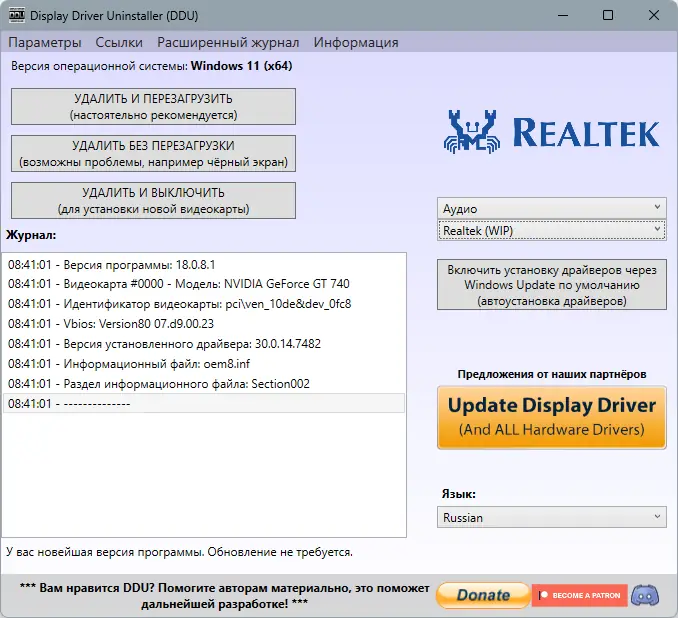This screenshot has height=618, width=678.
Task: Click the DDU support message text
Action: coord(224,596)
